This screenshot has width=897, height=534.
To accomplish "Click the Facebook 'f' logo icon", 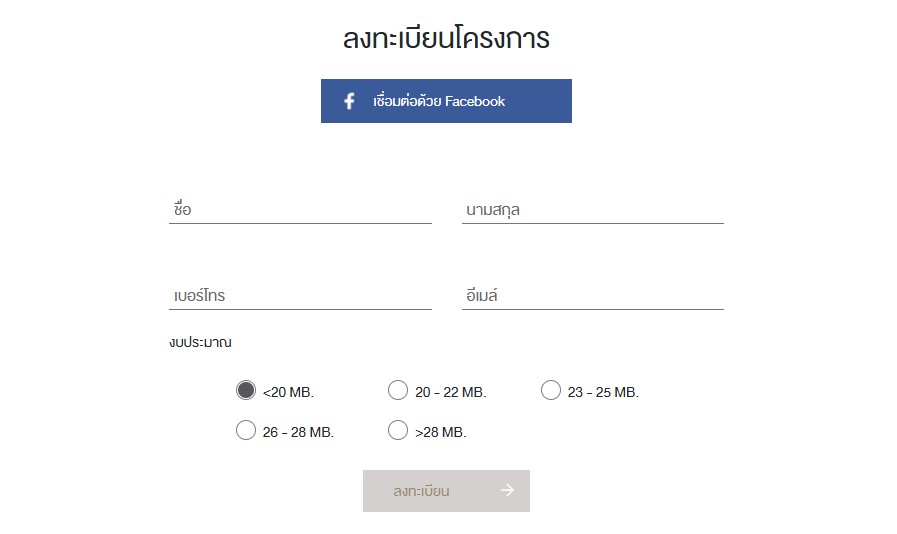I will (x=349, y=101).
